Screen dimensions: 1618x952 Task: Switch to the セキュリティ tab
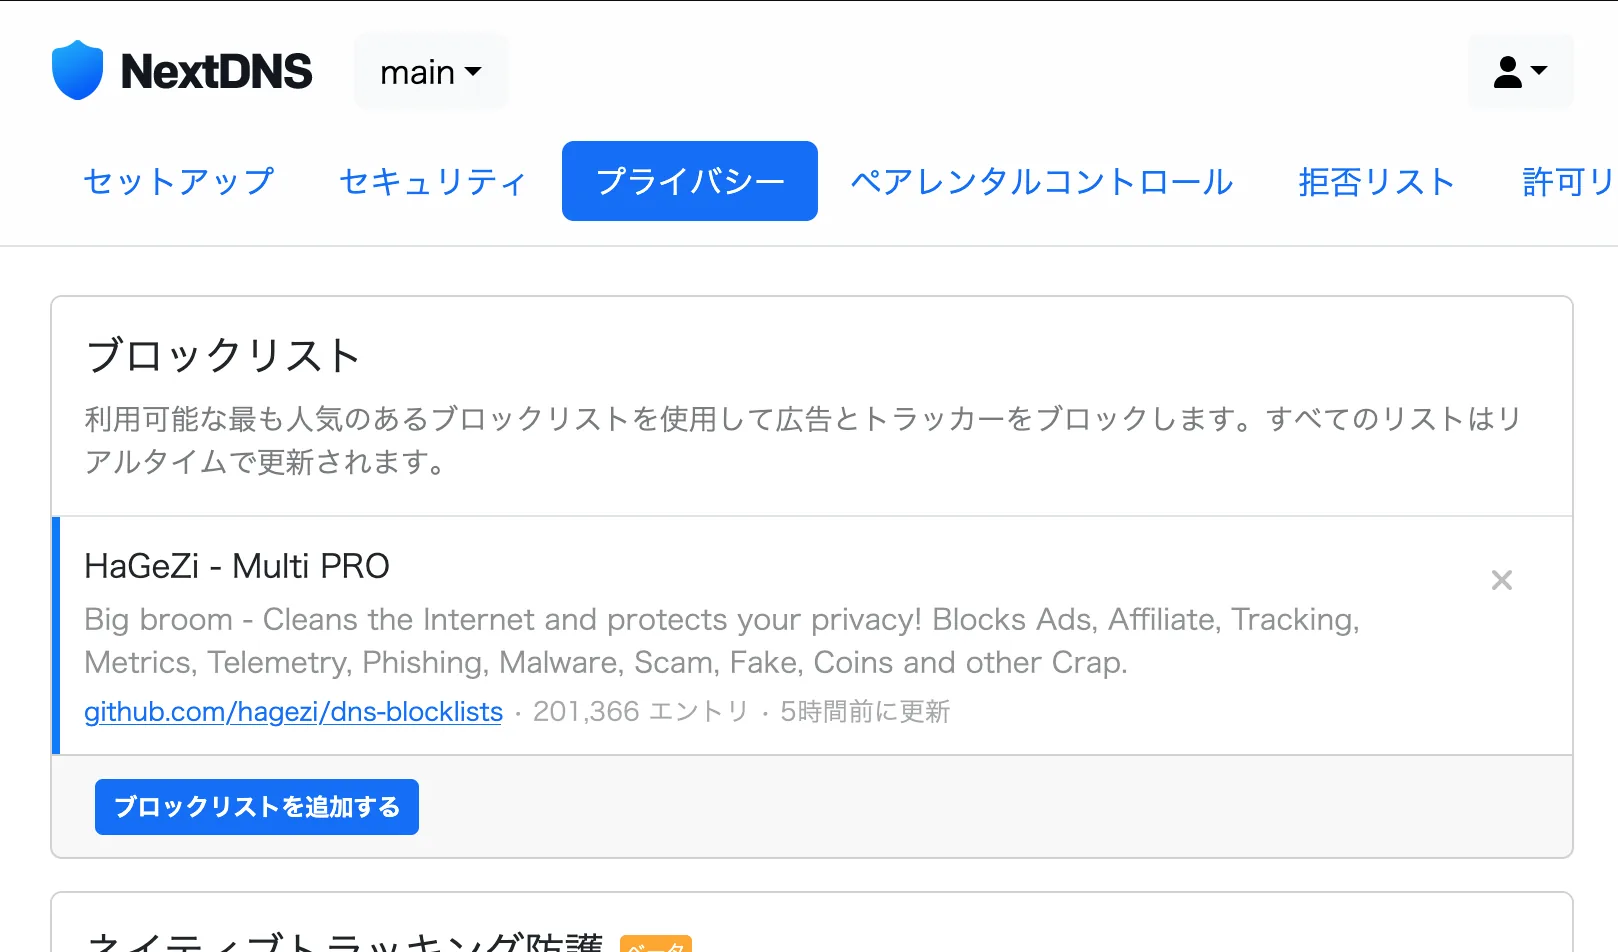click(x=433, y=181)
